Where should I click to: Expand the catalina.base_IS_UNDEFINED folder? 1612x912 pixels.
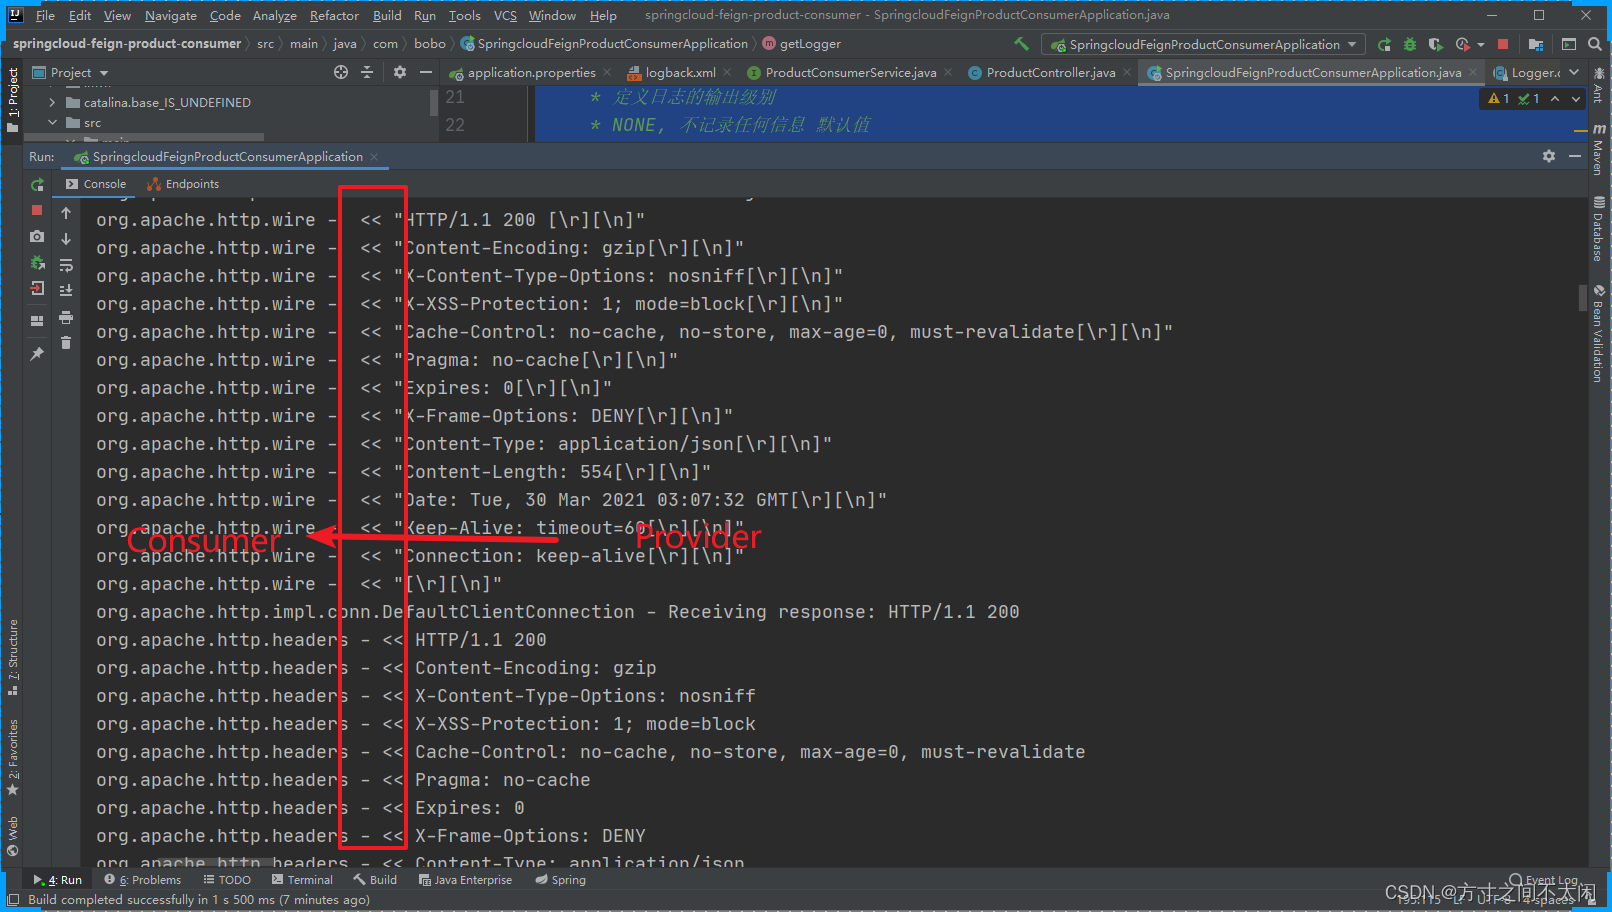pyautogui.click(x=52, y=102)
